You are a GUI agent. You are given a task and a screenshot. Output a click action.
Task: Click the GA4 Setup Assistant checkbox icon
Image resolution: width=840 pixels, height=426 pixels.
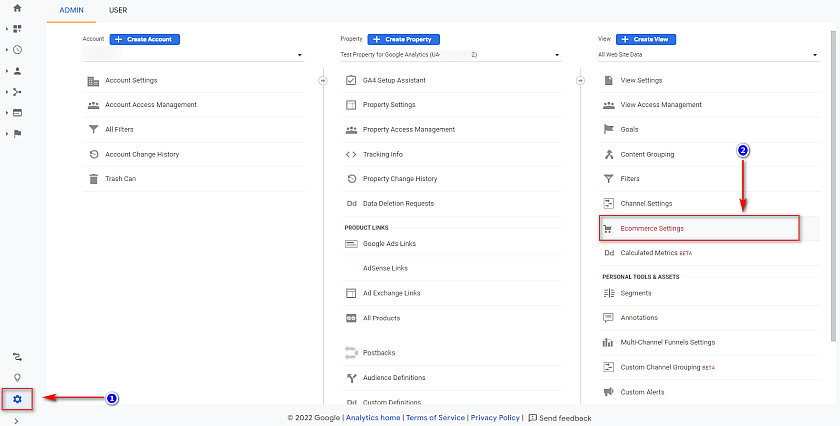pyautogui.click(x=351, y=80)
